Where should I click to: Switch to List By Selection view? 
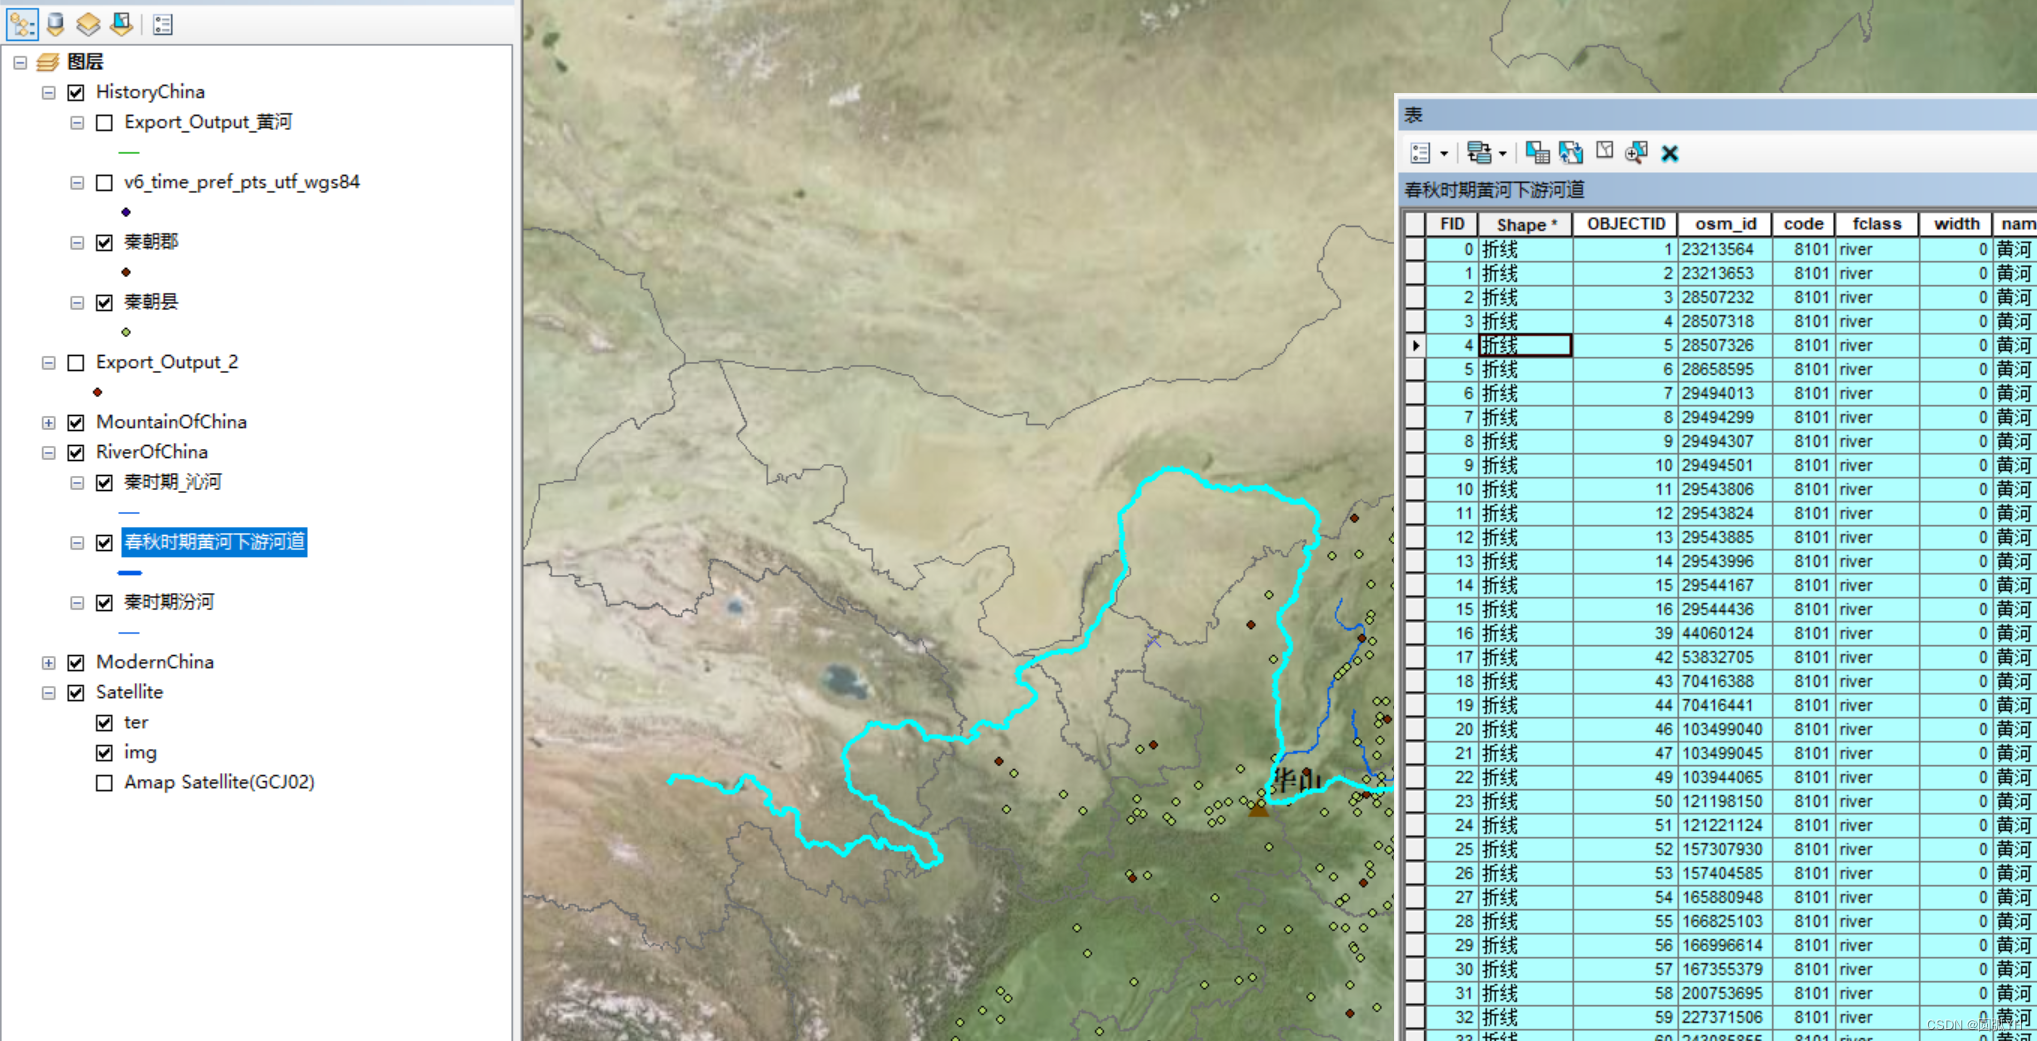[121, 24]
